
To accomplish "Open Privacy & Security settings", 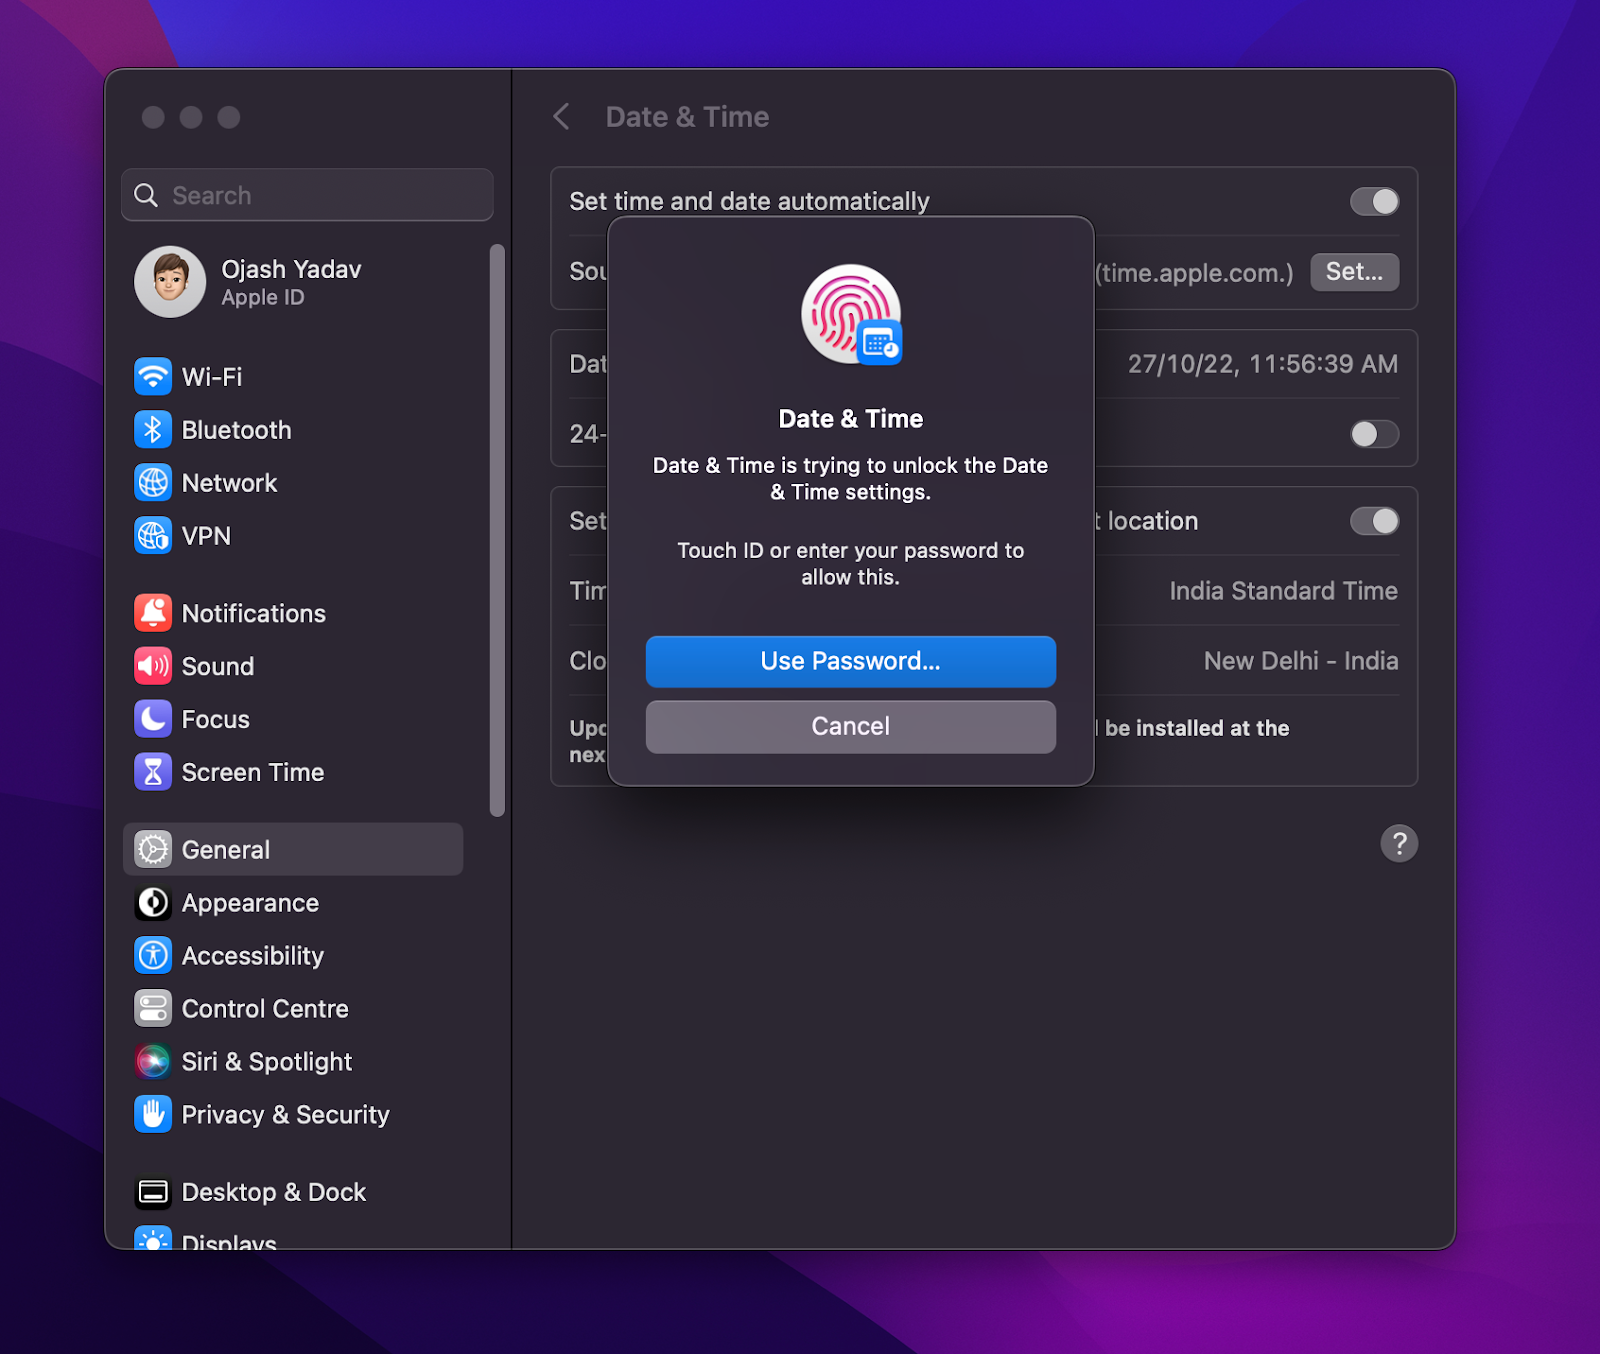I will [152, 1114].
